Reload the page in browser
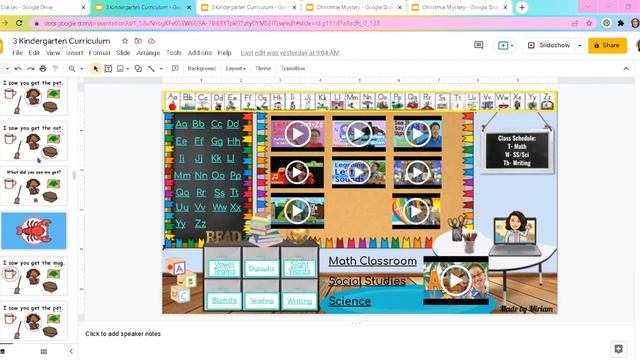 [19, 23]
